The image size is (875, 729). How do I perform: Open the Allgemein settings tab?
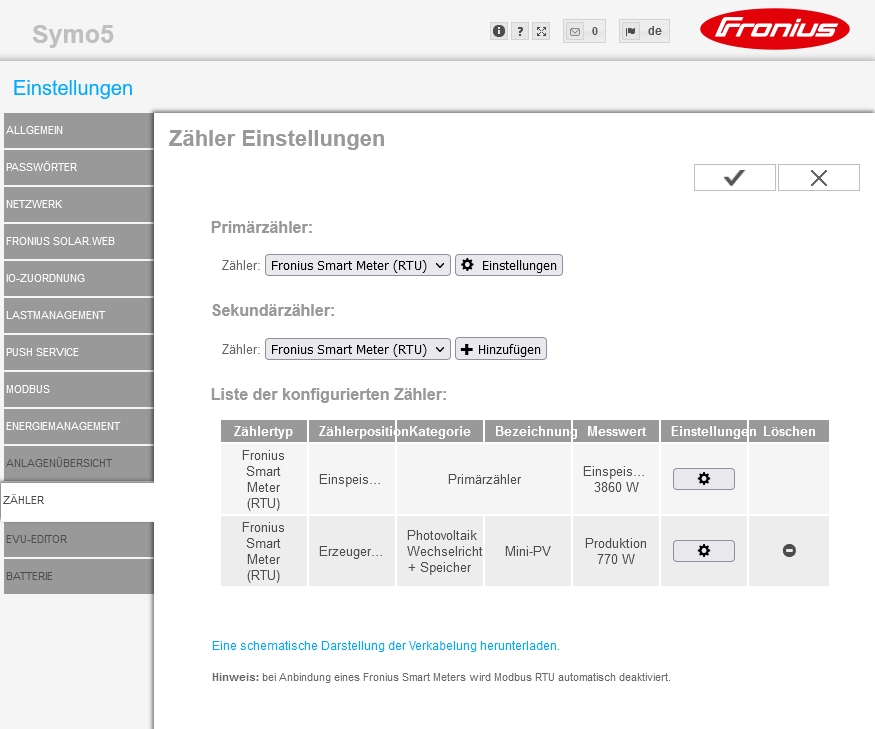coord(79,131)
